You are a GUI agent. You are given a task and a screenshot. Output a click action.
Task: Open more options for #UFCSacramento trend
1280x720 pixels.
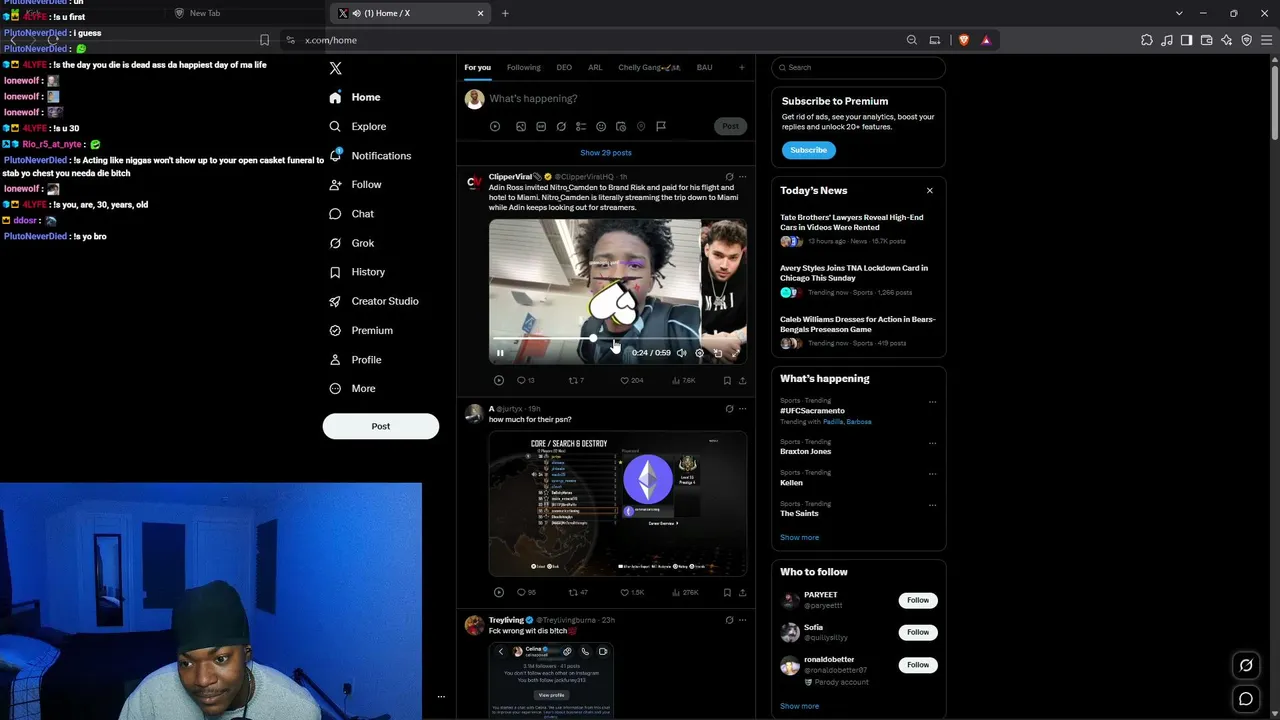pos(932,402)
